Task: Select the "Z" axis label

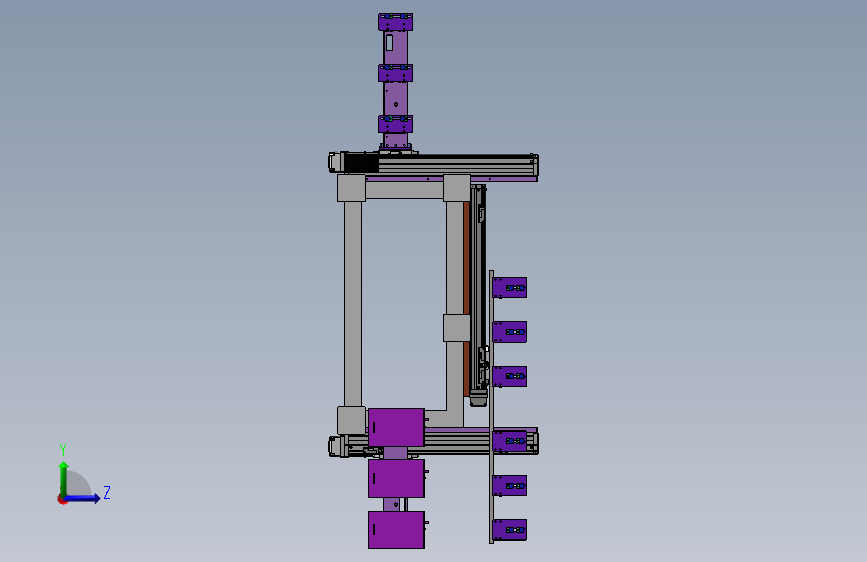Action: click(x=107, y=492)
